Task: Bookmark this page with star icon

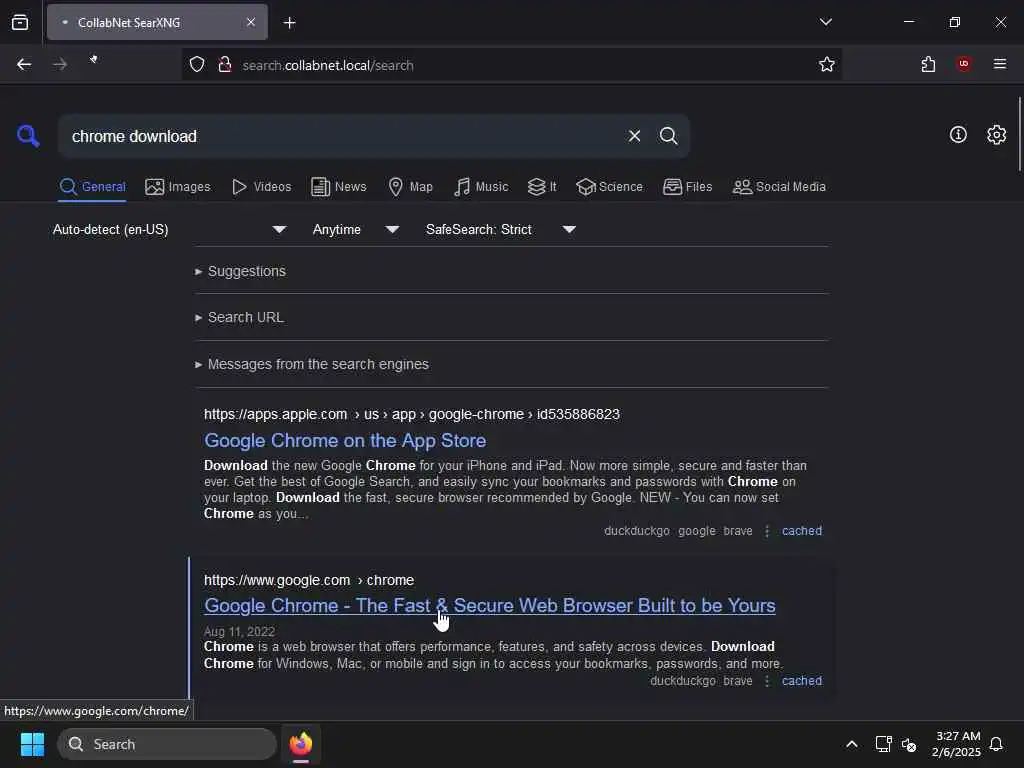Action: 826,65
